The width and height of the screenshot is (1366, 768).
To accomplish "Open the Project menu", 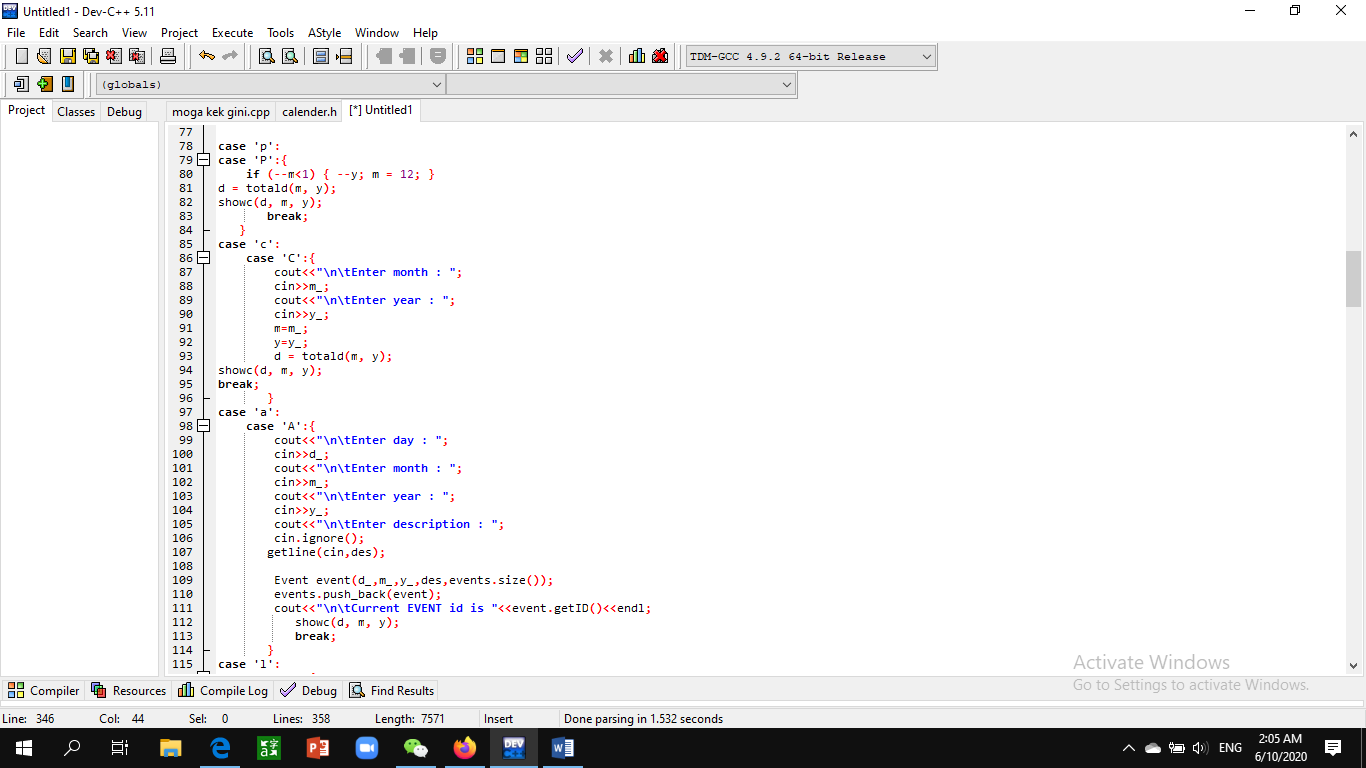I will pyautogui.click(x=179, y=33).
